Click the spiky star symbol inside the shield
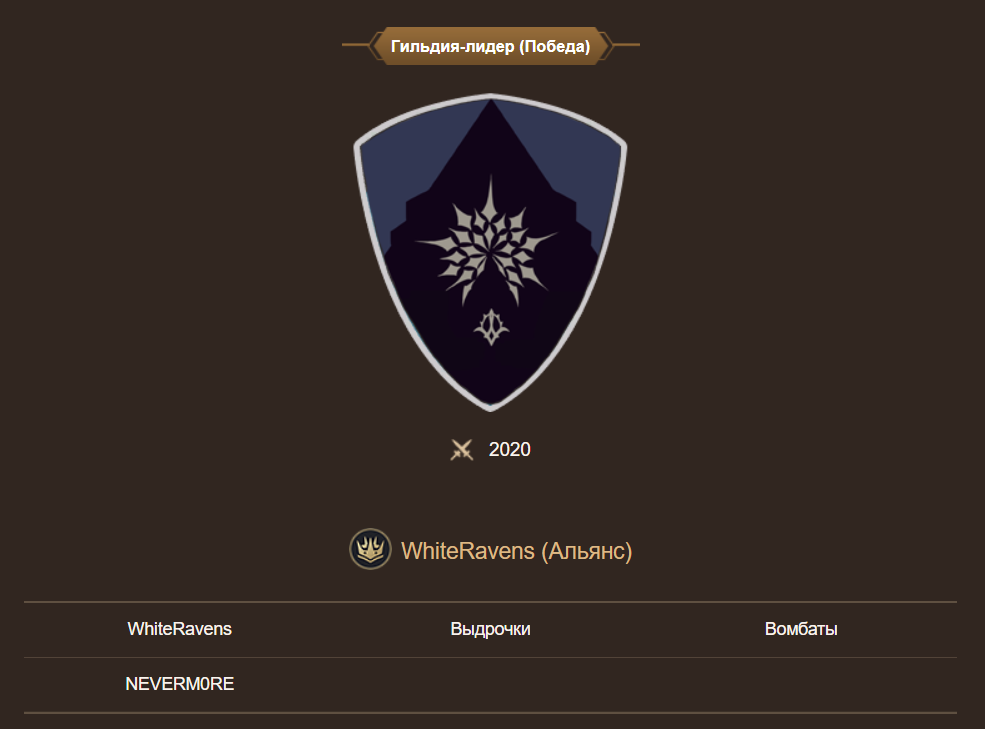The height and width of the screenshot is (729, 985). [x=487, y=243]
